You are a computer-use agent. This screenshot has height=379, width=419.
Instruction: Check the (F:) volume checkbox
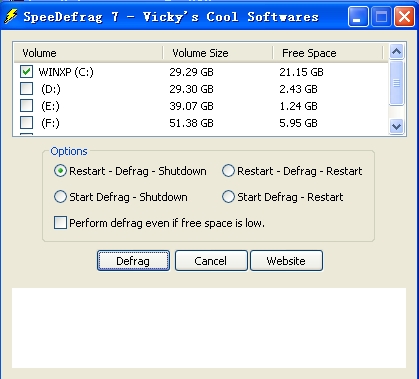tap(26, 123)
